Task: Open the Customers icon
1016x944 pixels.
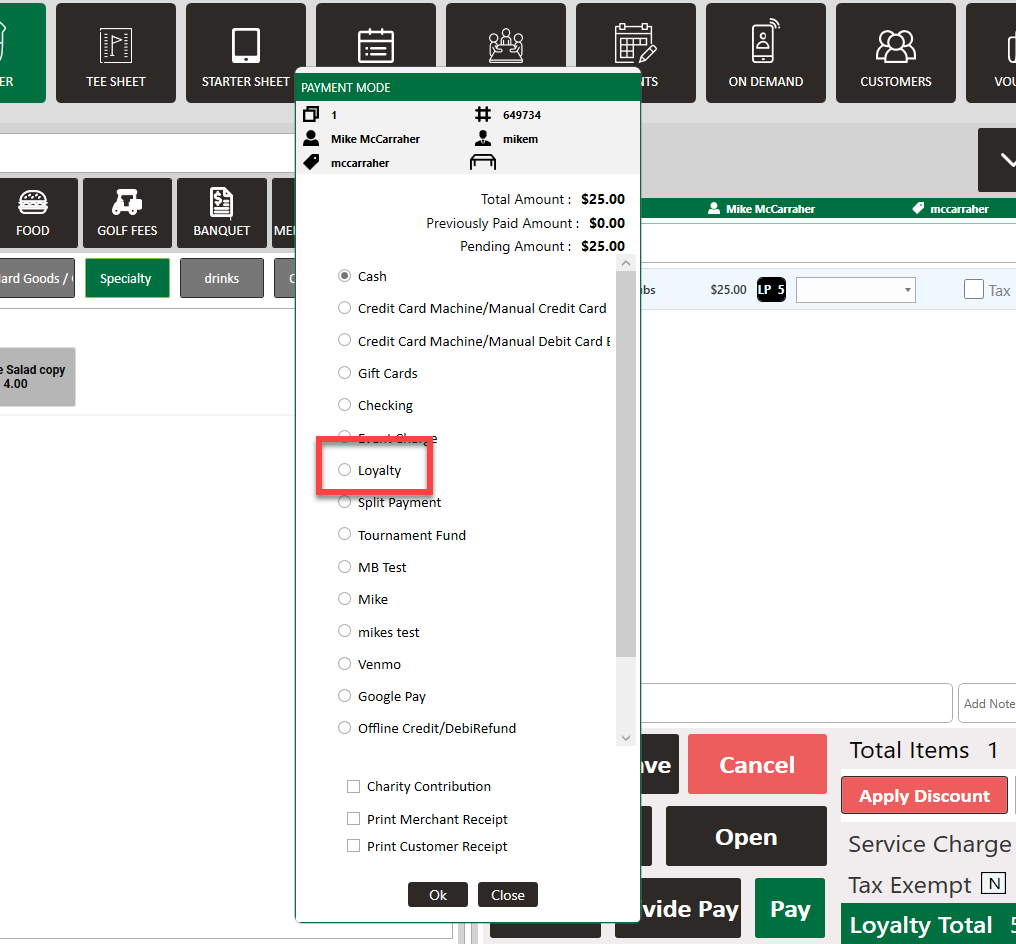Action: point(895,45)
